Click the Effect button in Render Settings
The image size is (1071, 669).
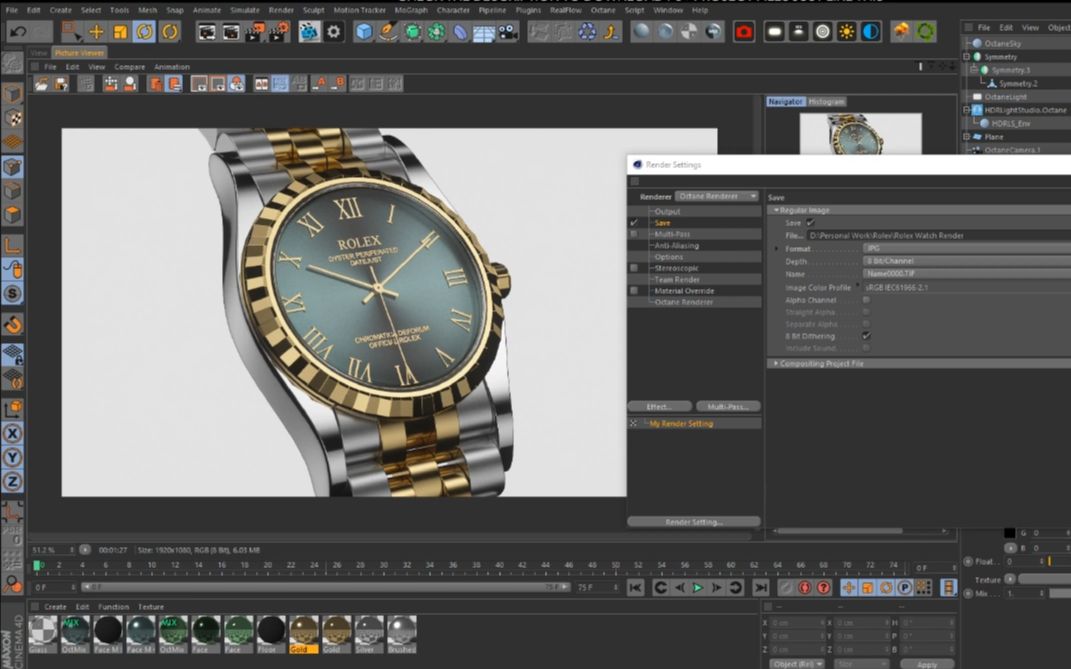point(658,406)
